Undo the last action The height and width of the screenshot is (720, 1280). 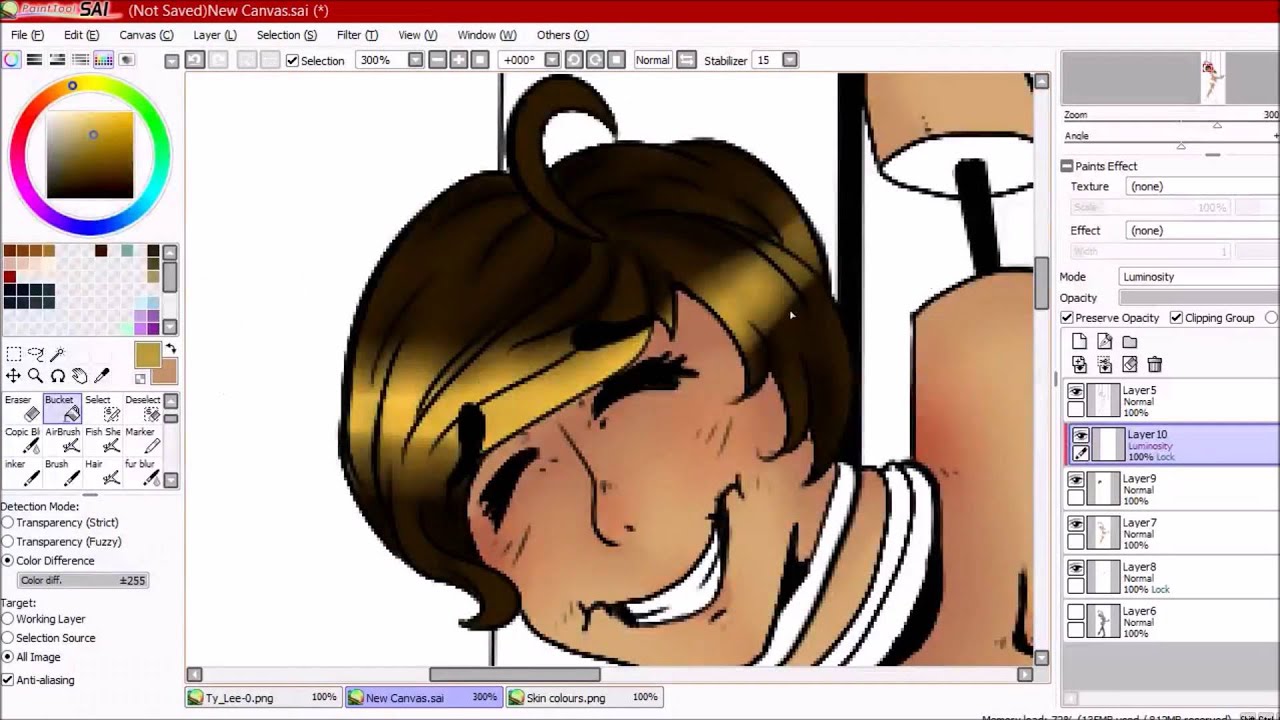[194, 60]
